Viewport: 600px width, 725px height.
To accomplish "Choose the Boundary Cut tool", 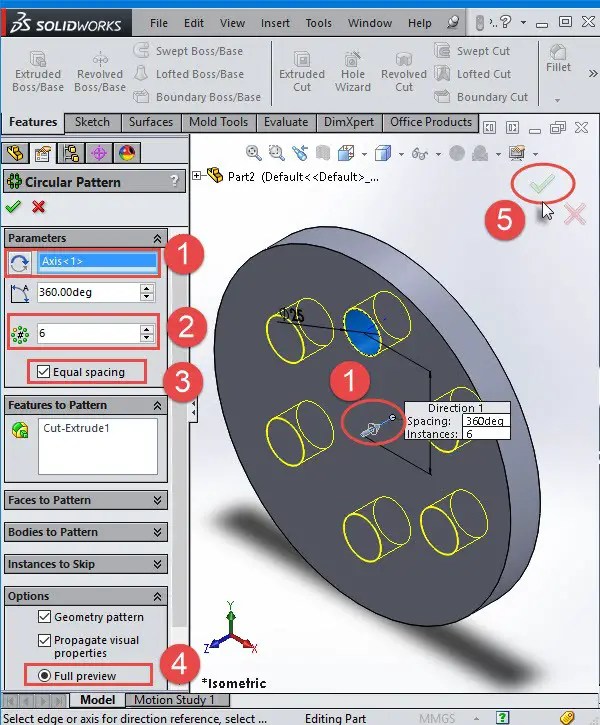I will (x=481, y=97).
